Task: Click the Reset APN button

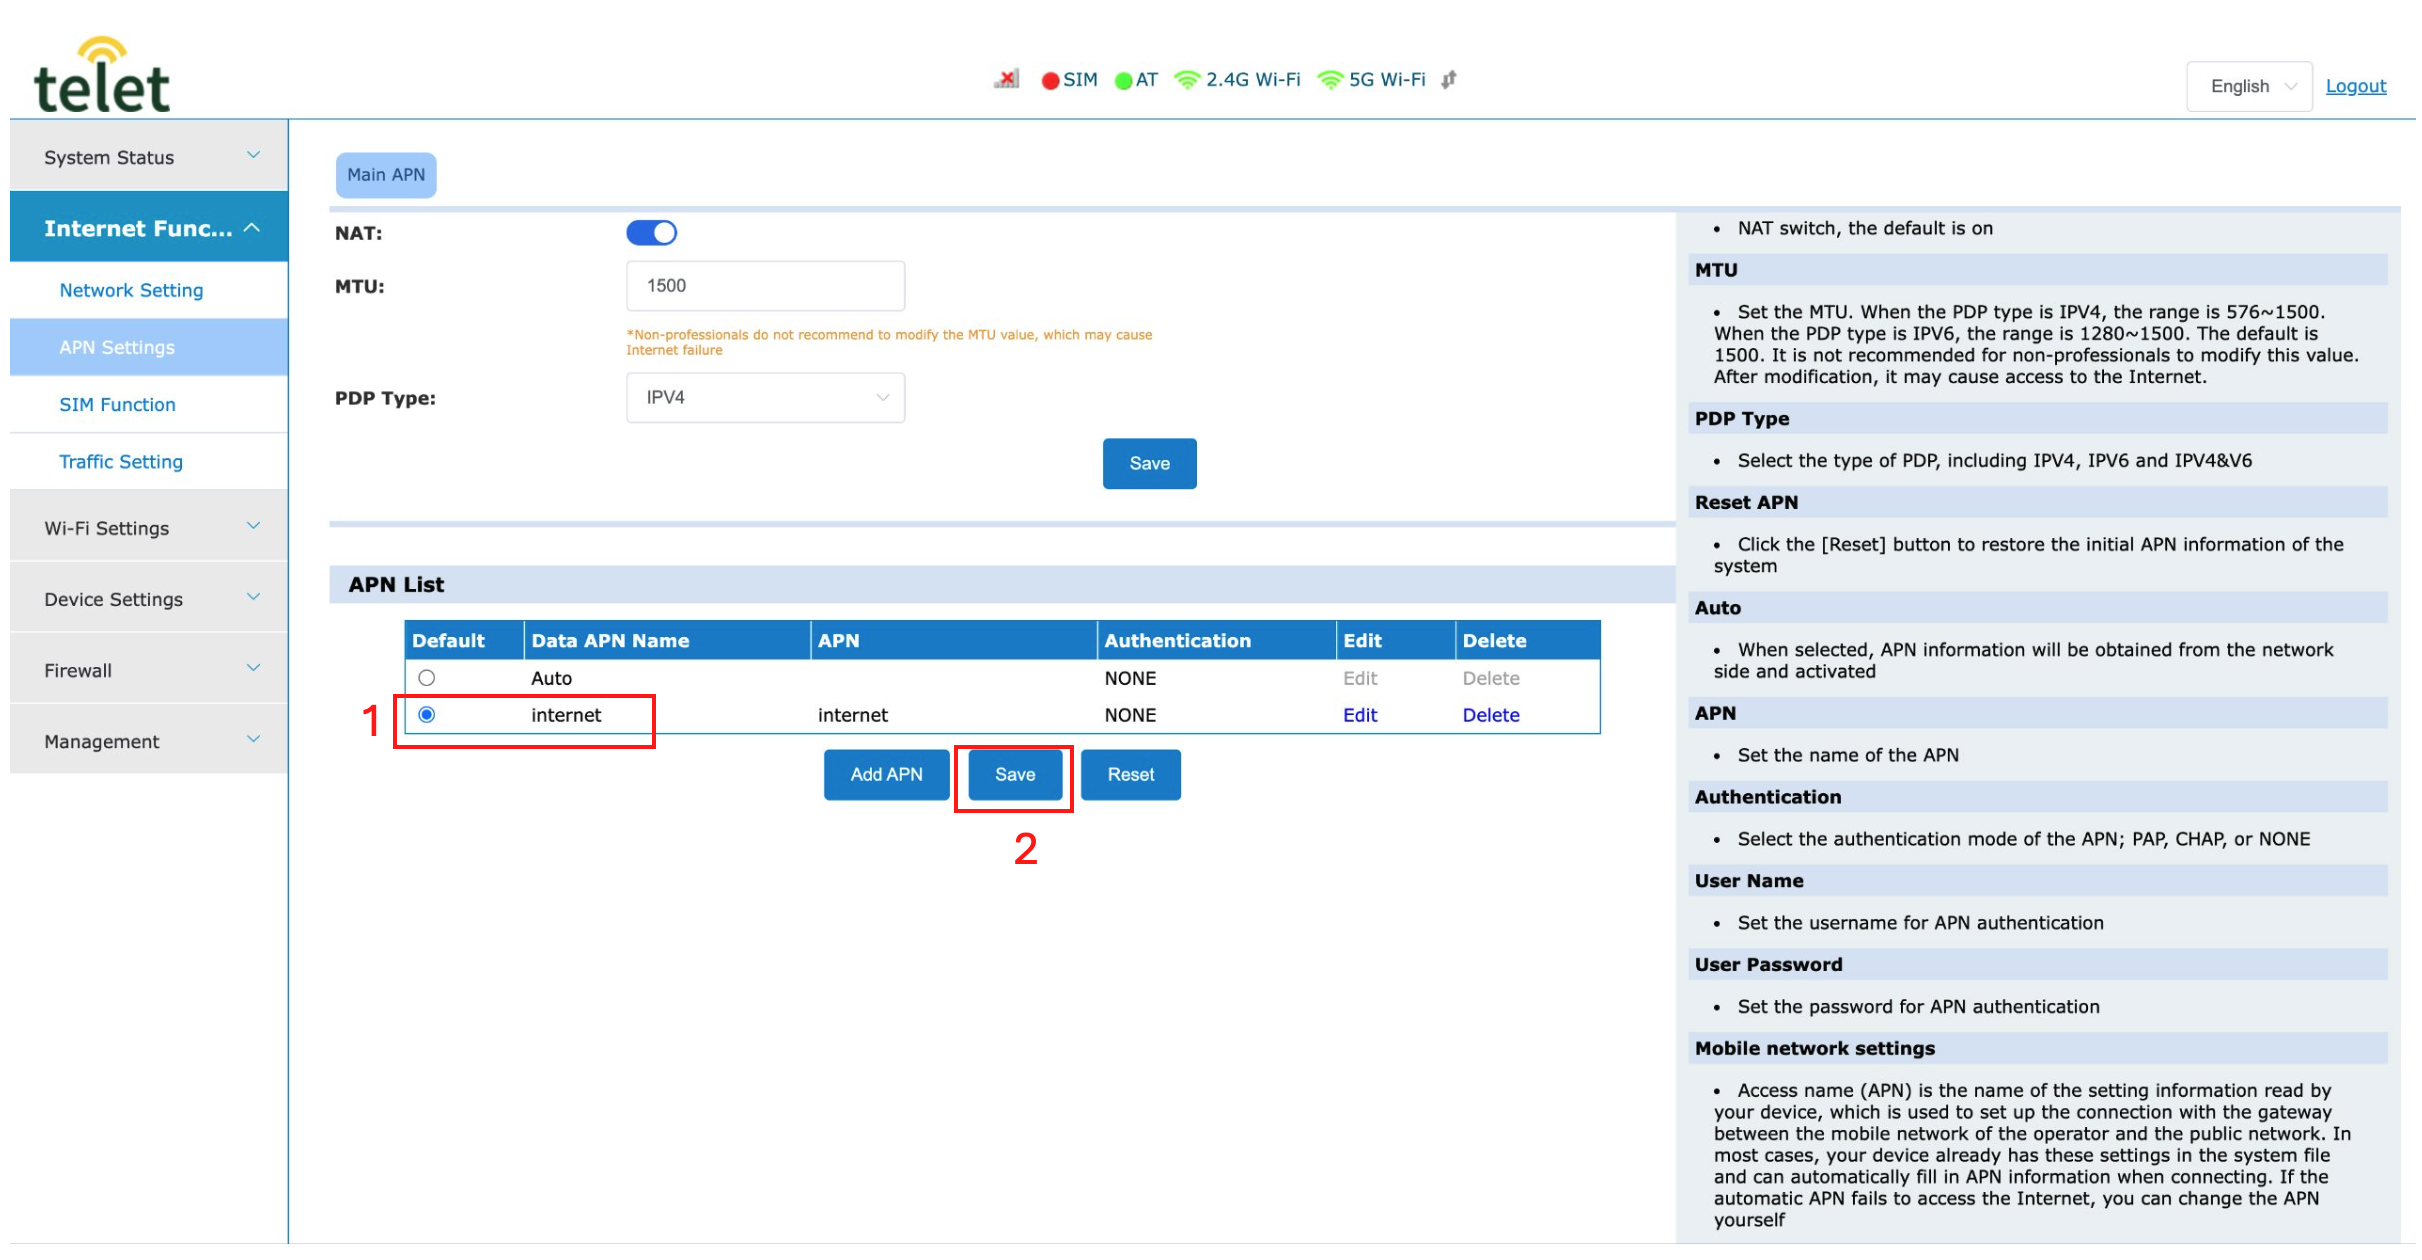Action: click(1130, 775)
